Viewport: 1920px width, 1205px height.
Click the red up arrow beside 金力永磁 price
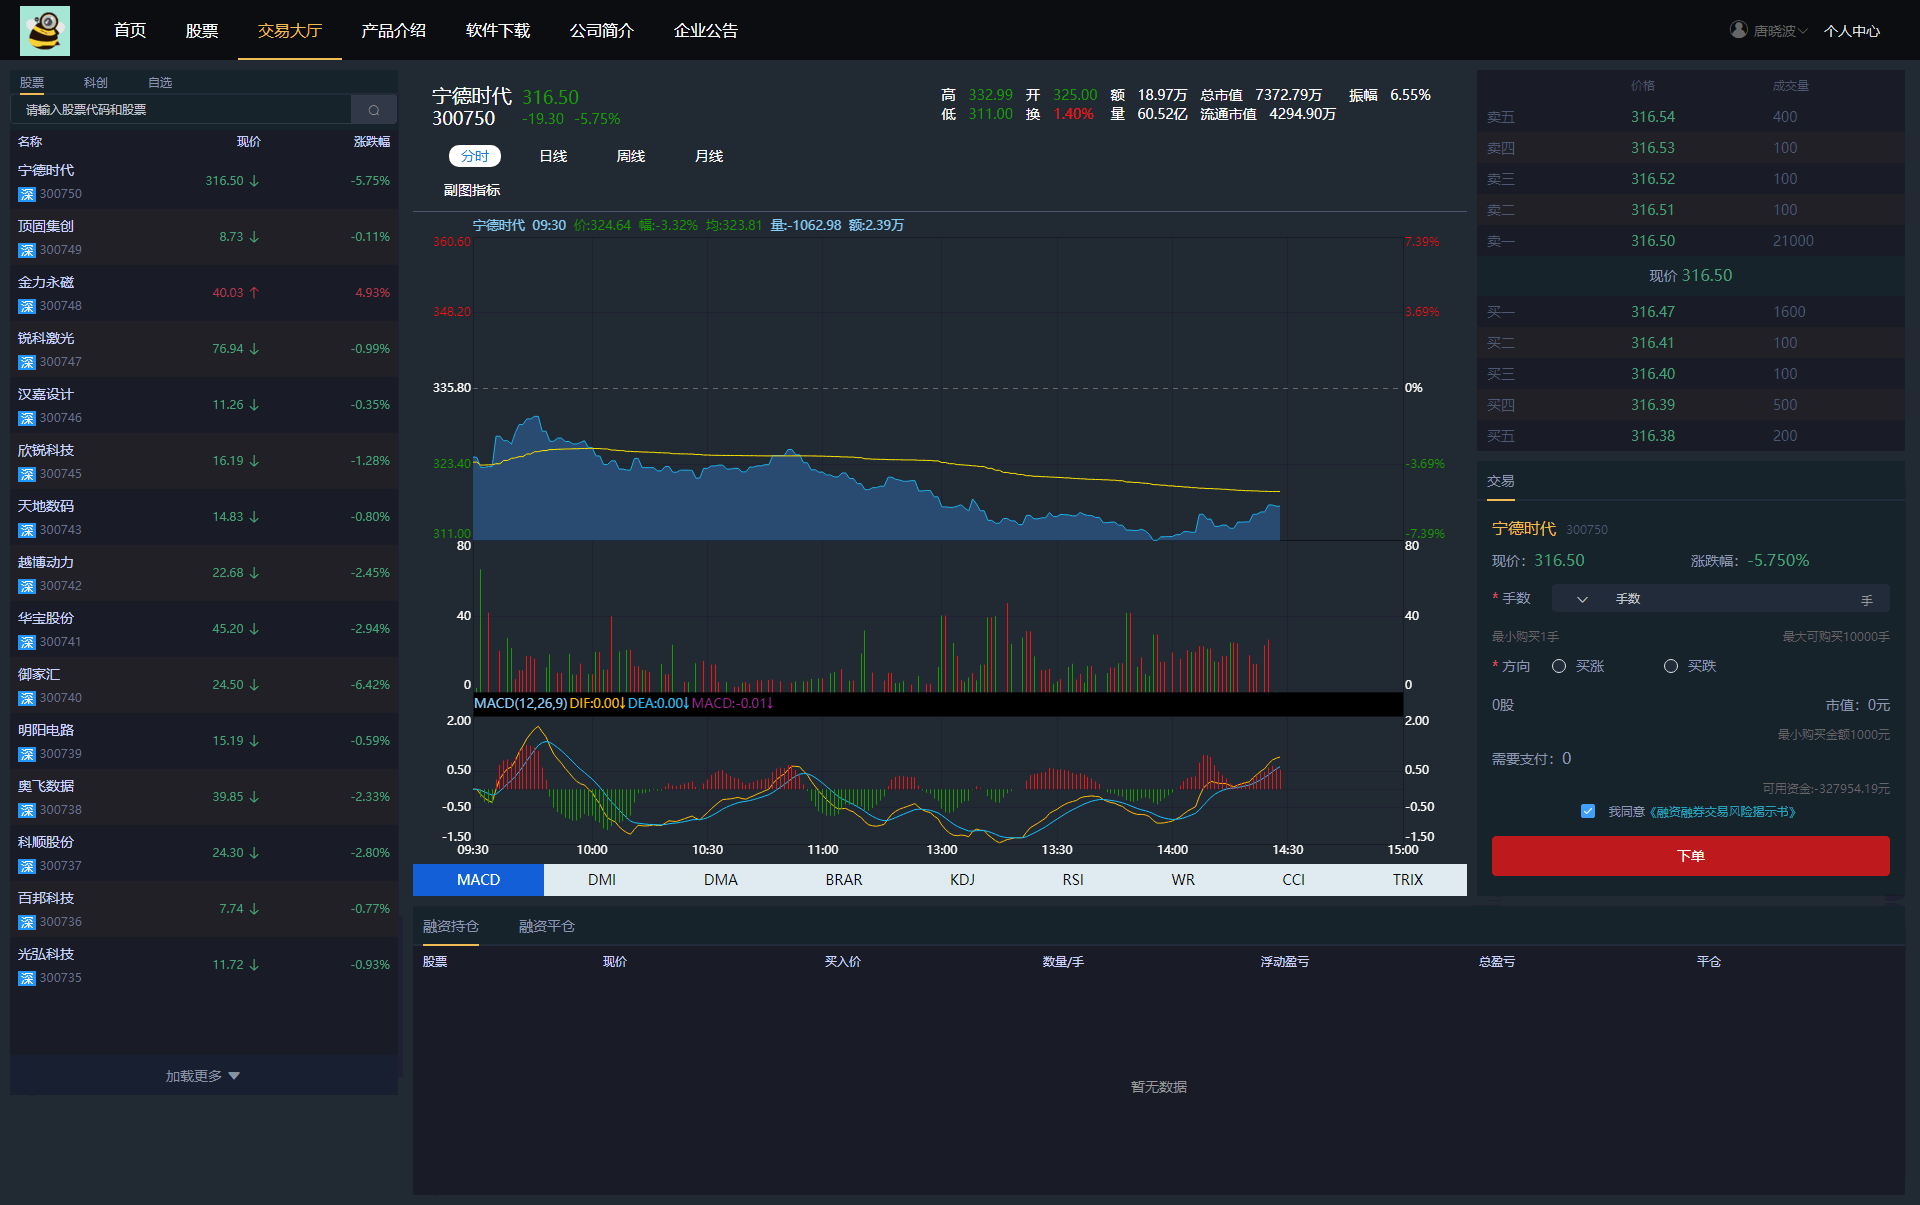click(254, 293)
